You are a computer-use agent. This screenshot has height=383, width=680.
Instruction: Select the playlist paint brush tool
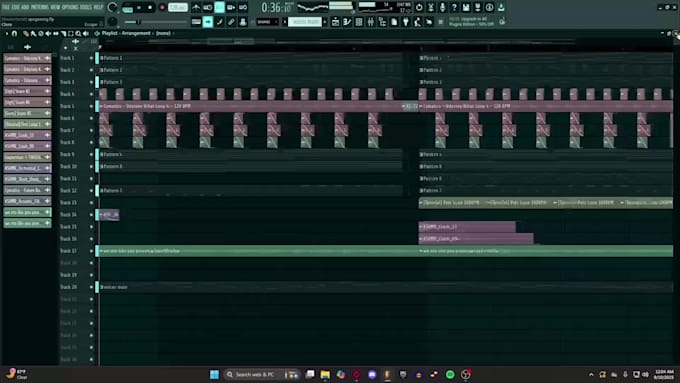pyautogui.click(x=33, y=33)
